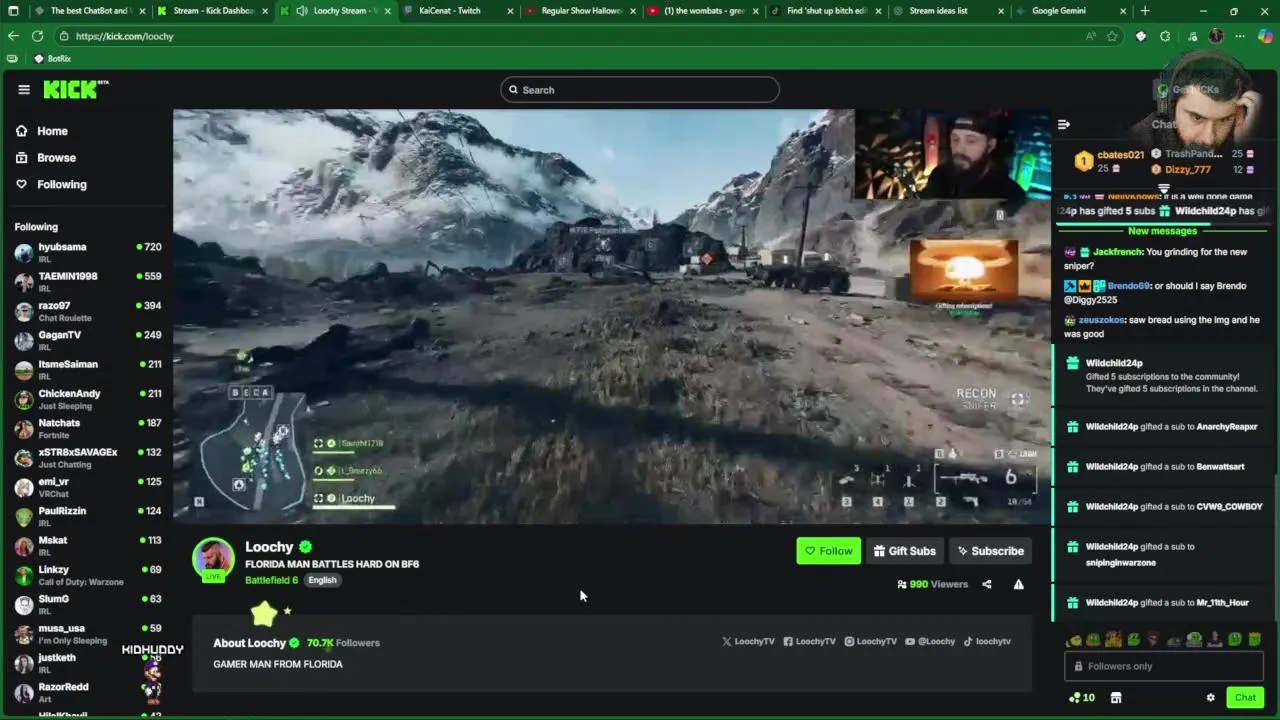
Task: Open PaulRizzin's channel in Following list
Action: click(x=88, y=516)
